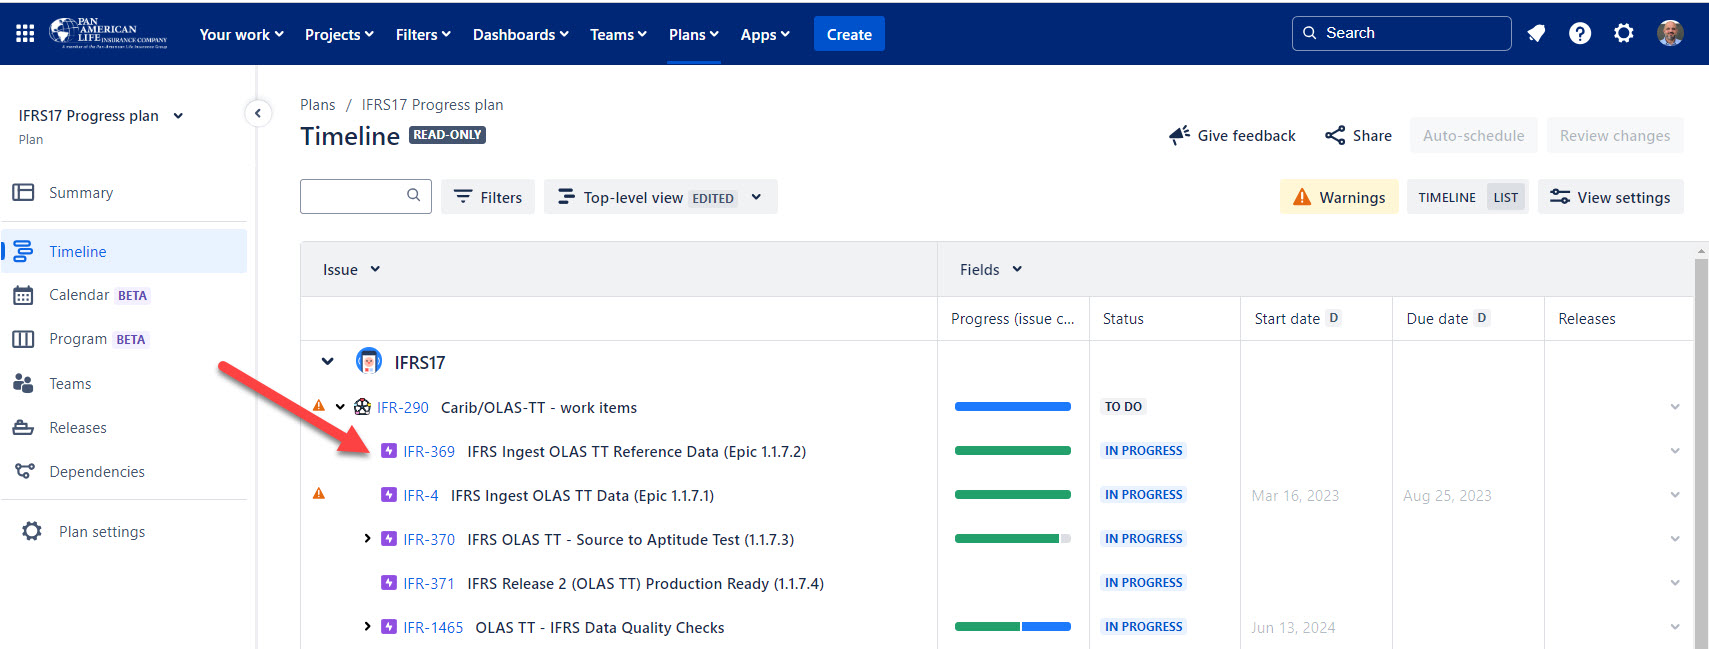This screenshot has width=1709, height=649.
Task: Click the progress bar for IFR-370
Action: [x=1013, y=539]
